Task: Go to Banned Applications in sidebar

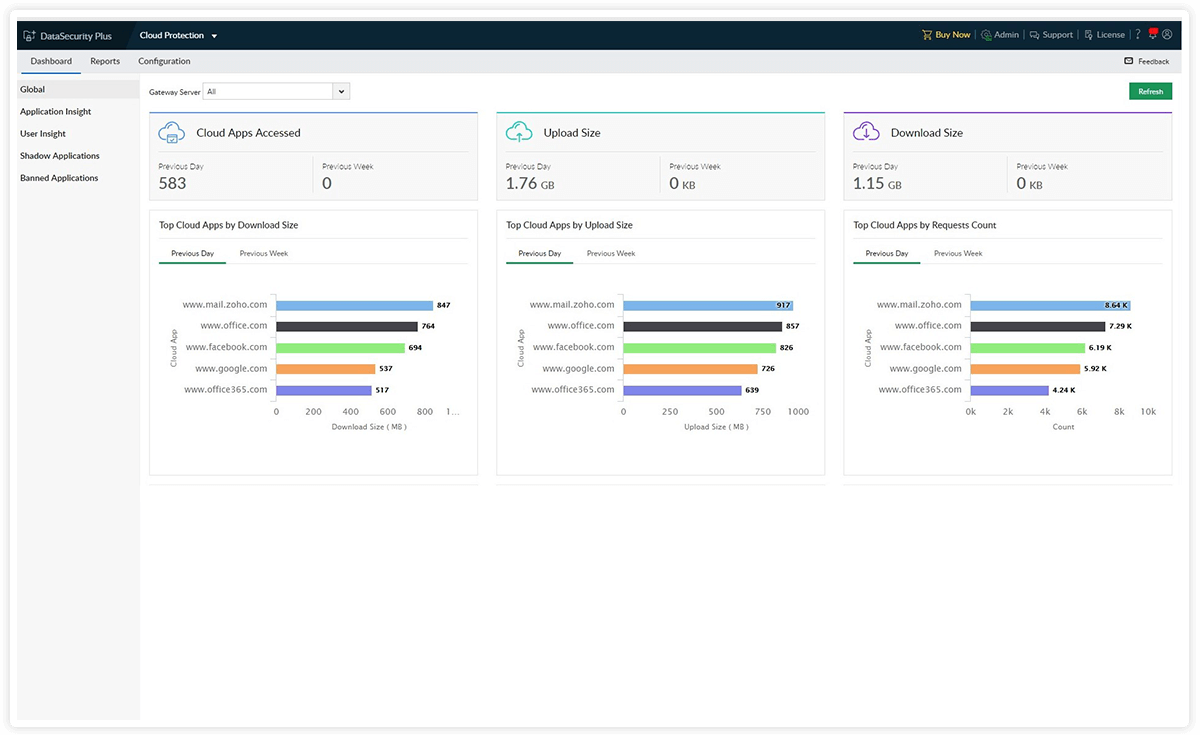Action: click(59, 178)
